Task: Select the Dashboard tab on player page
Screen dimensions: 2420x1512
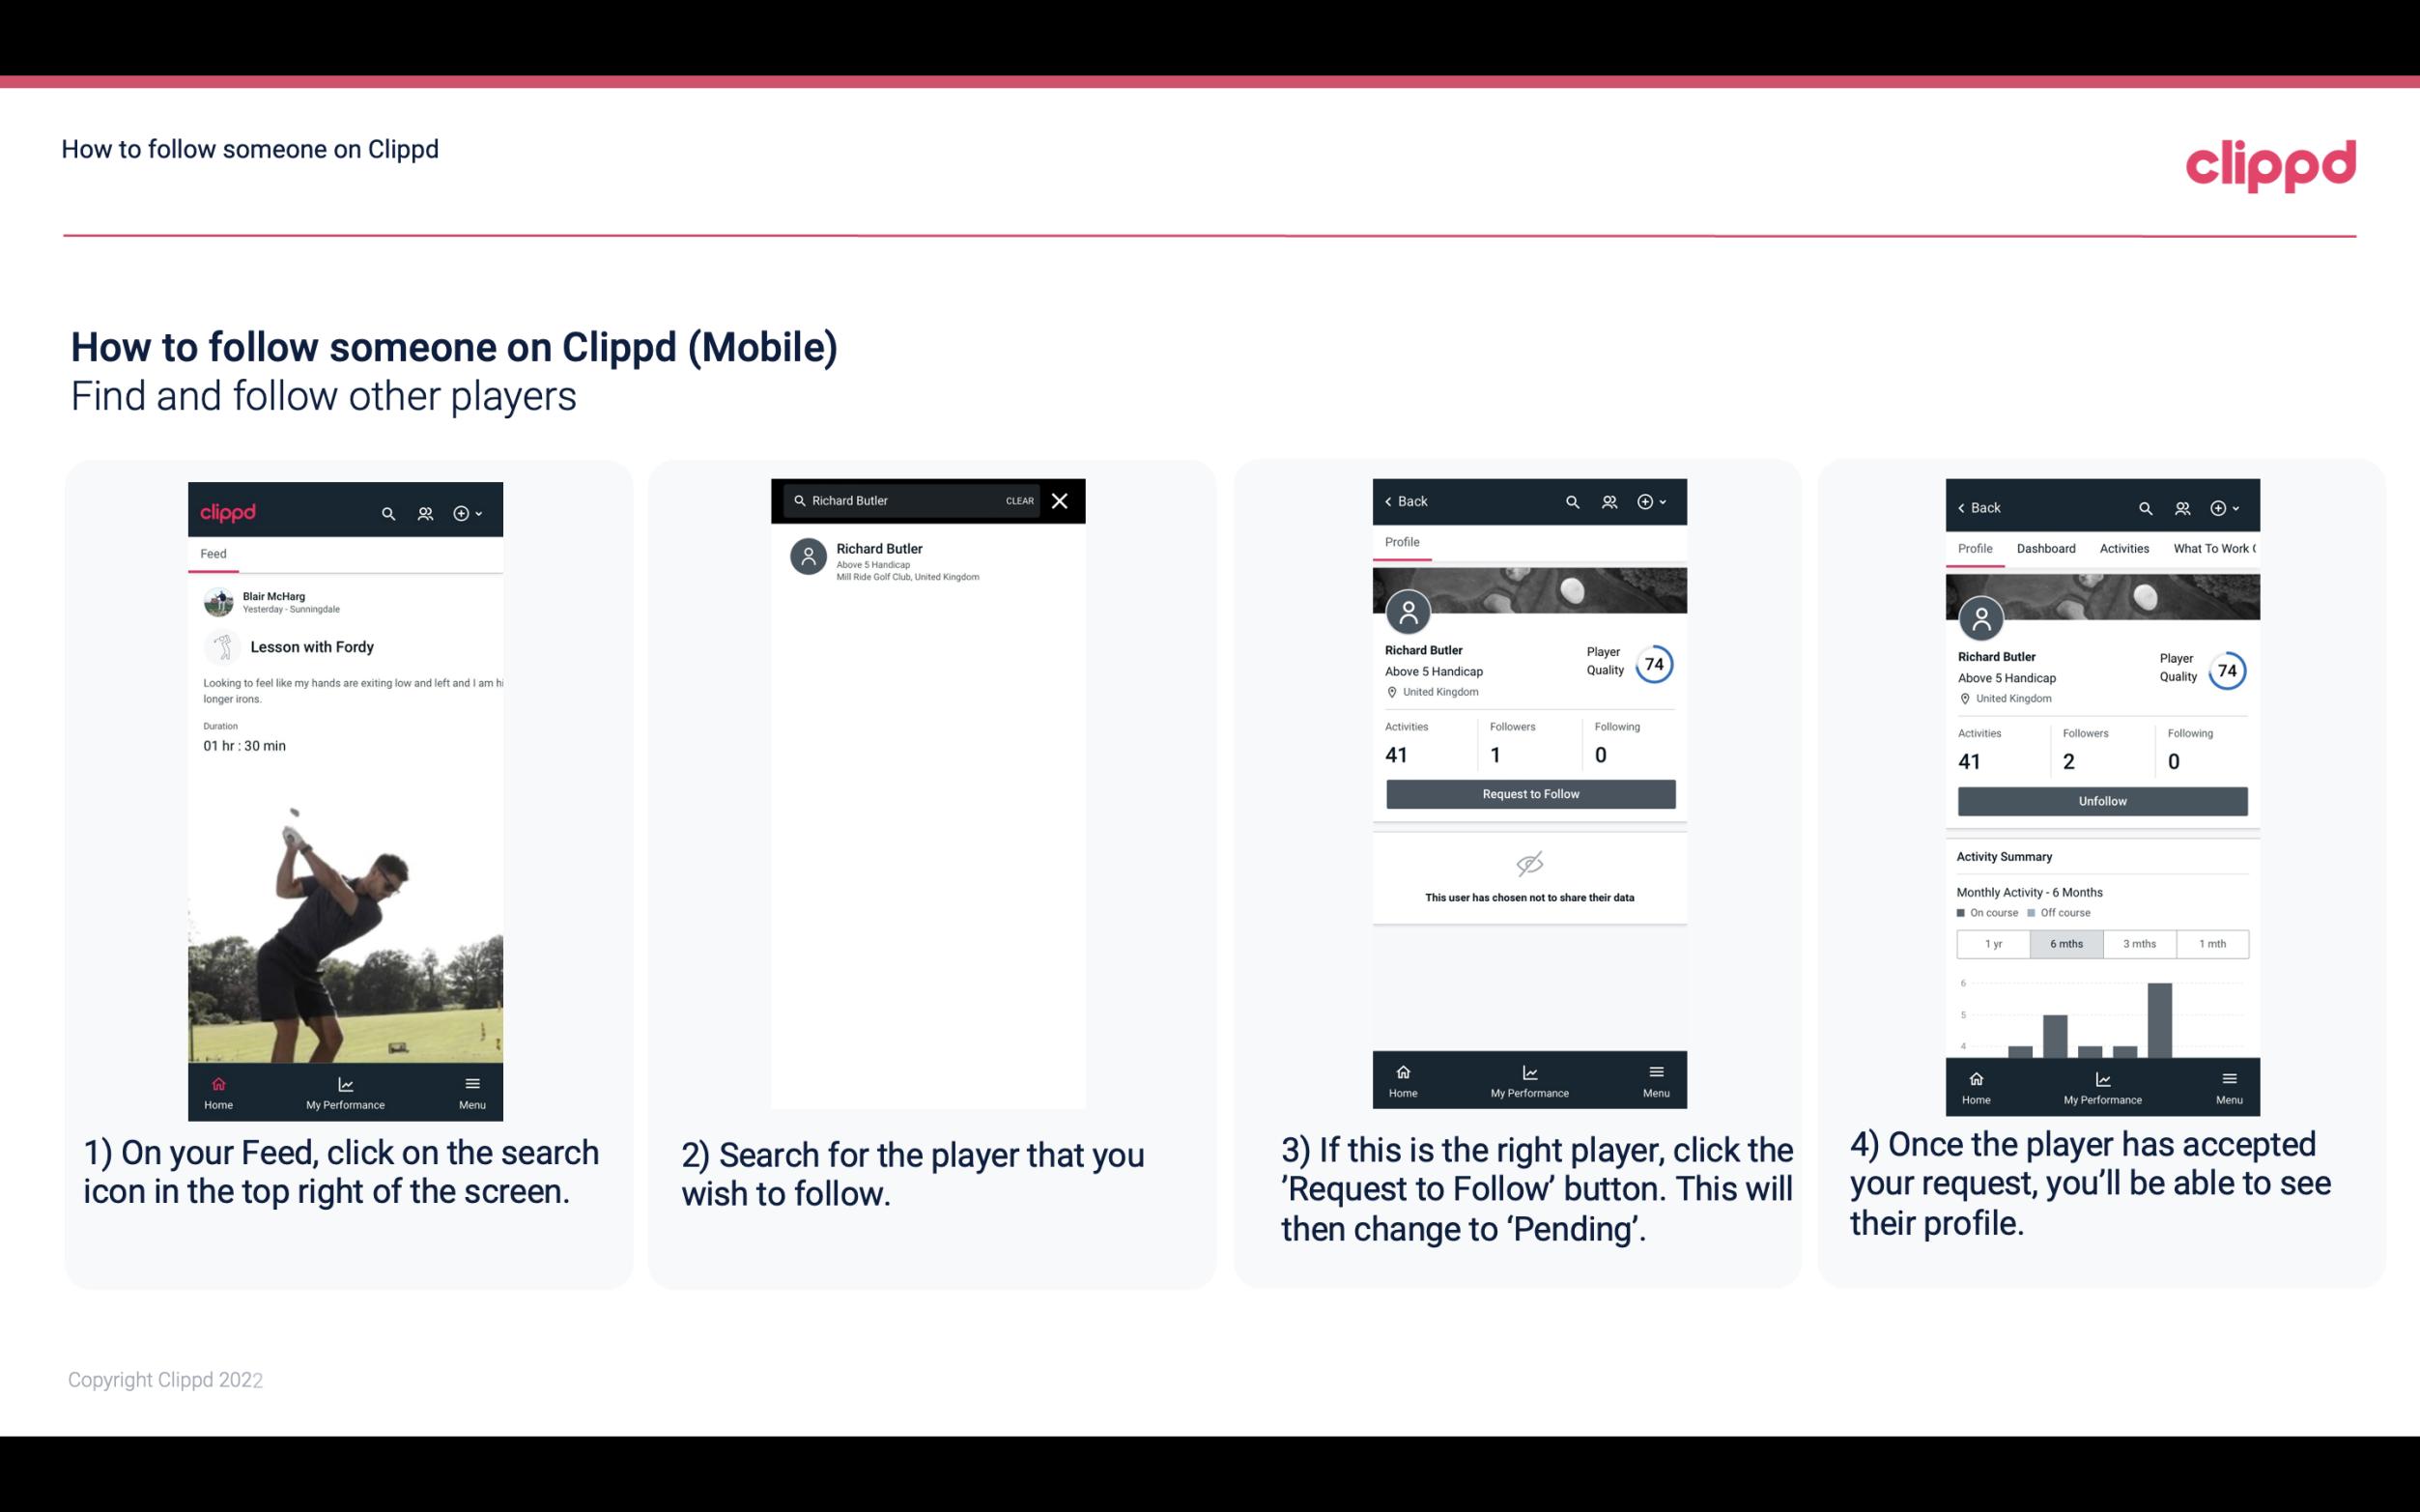Action: pyautogui.click(x=2046, y=547)
